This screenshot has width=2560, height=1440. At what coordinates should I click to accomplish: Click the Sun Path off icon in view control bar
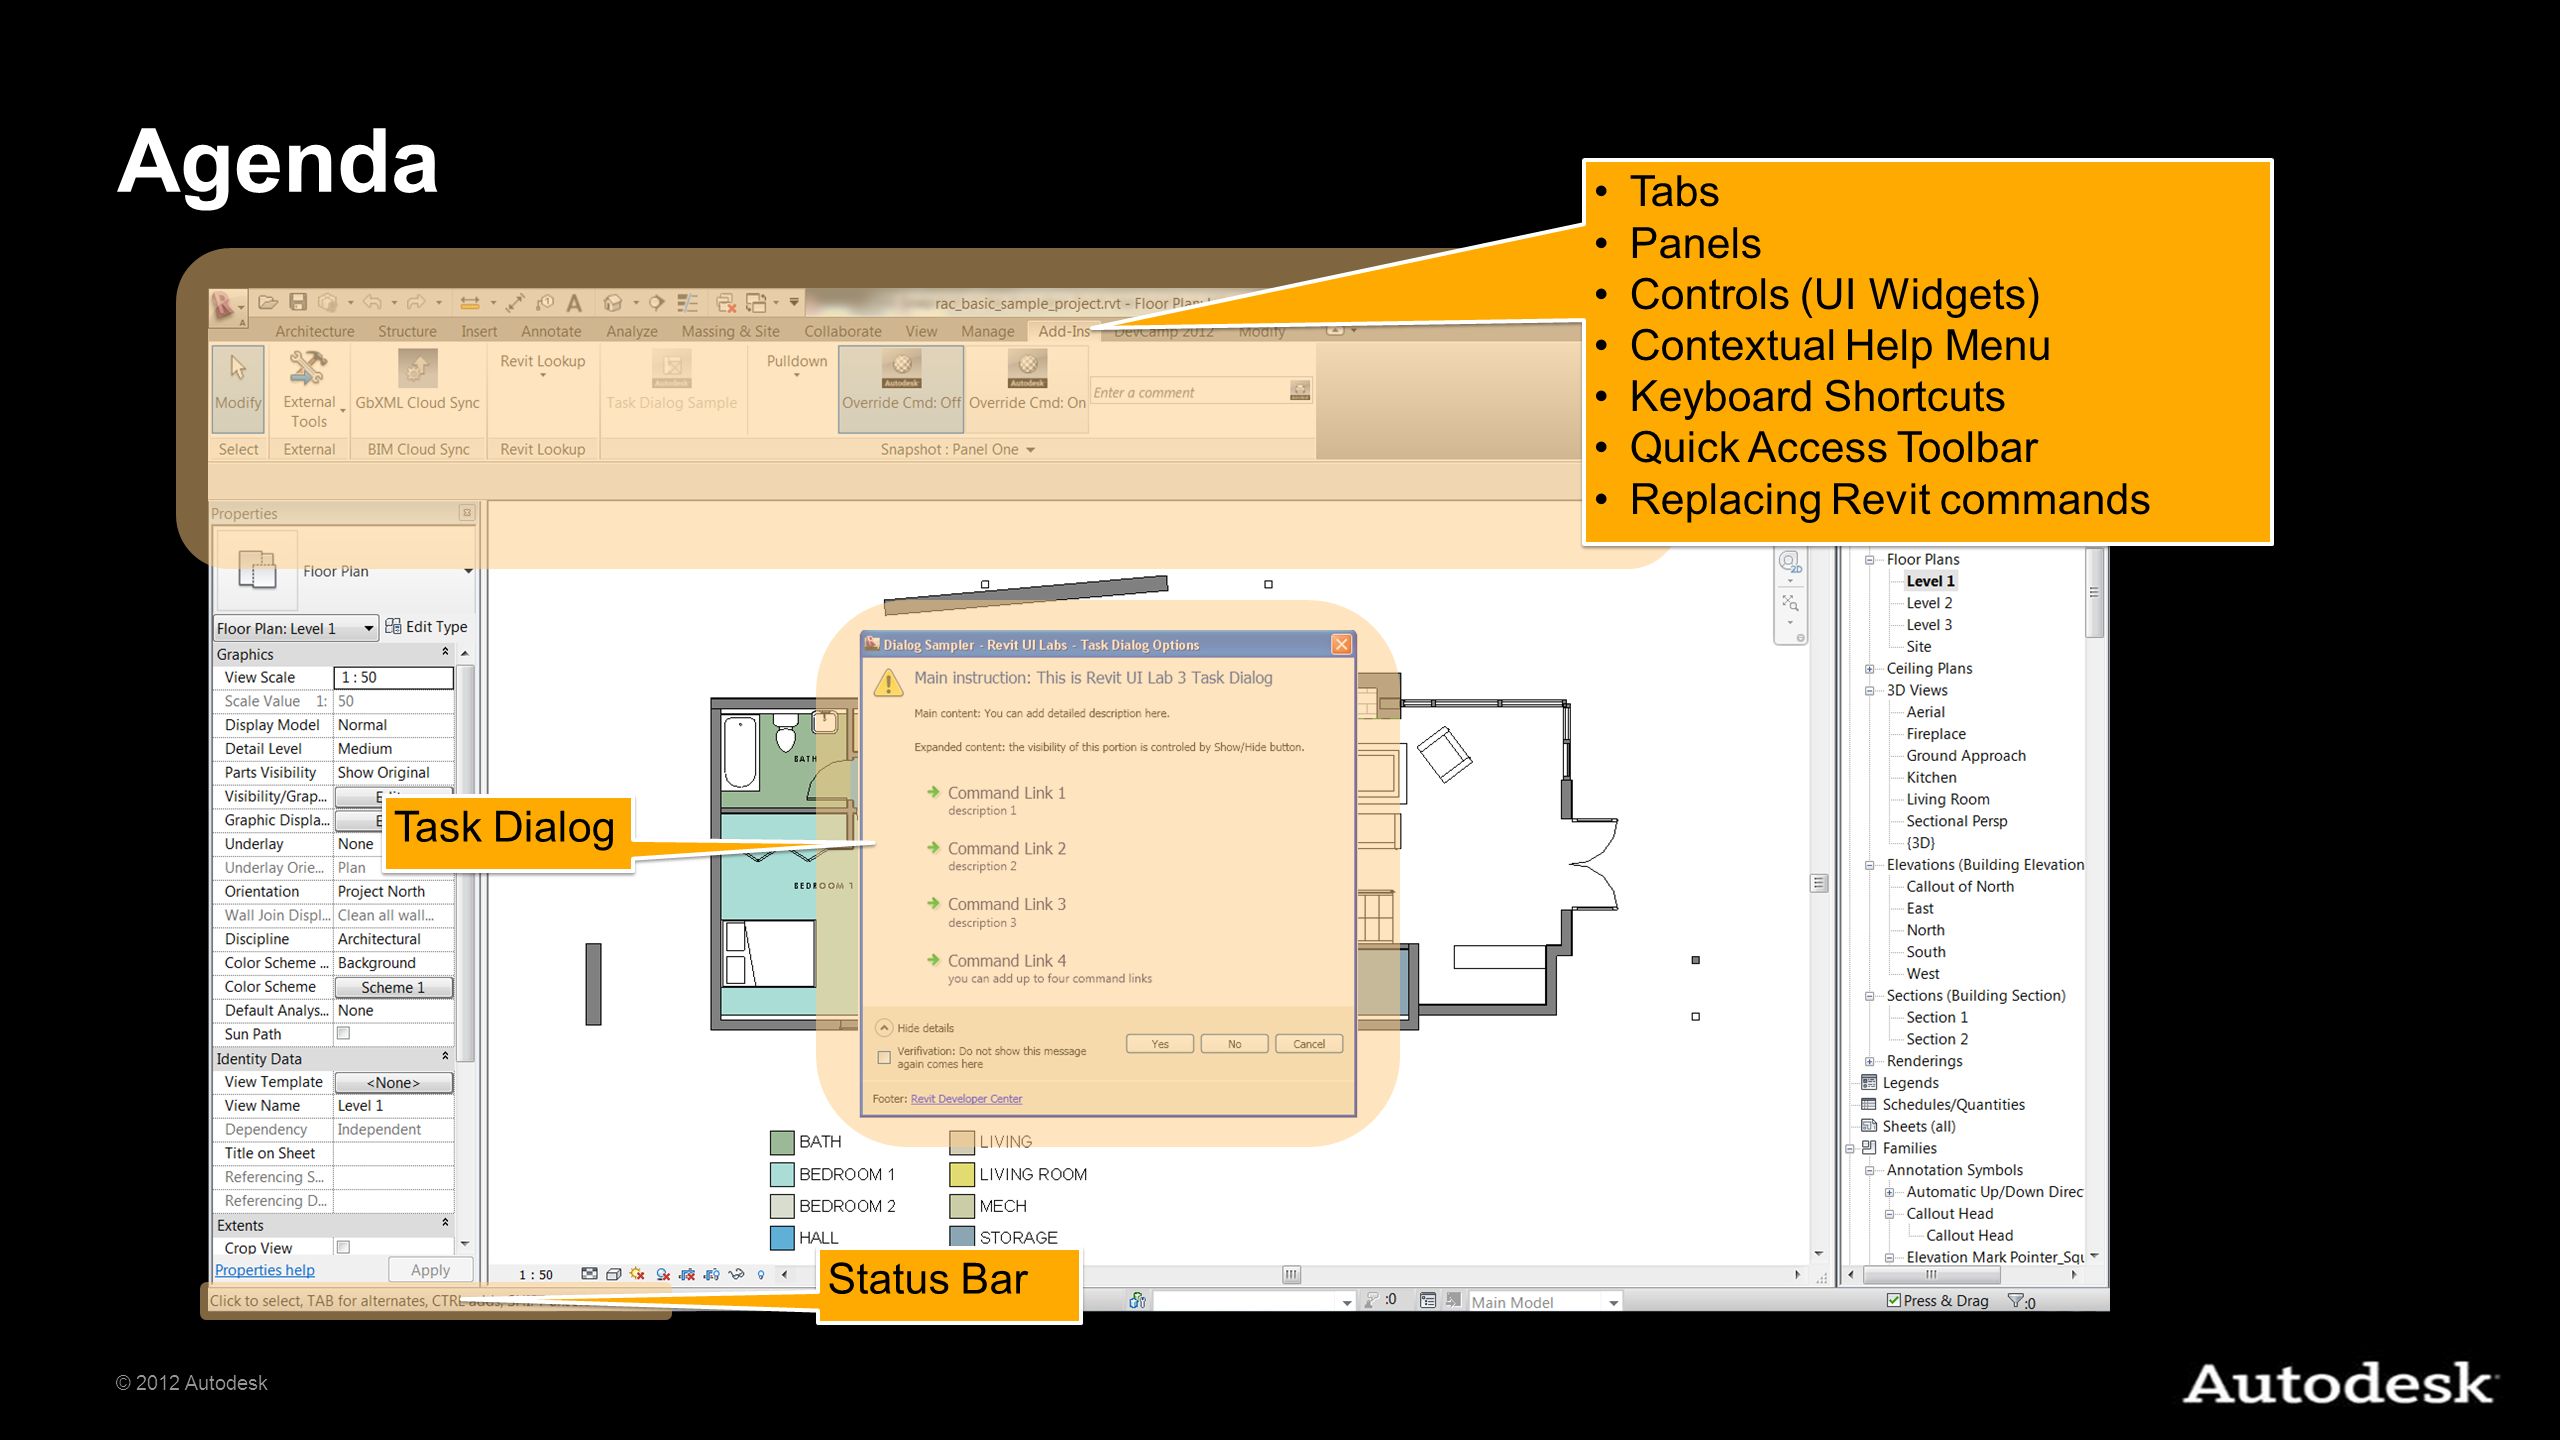pos(637,1274)
